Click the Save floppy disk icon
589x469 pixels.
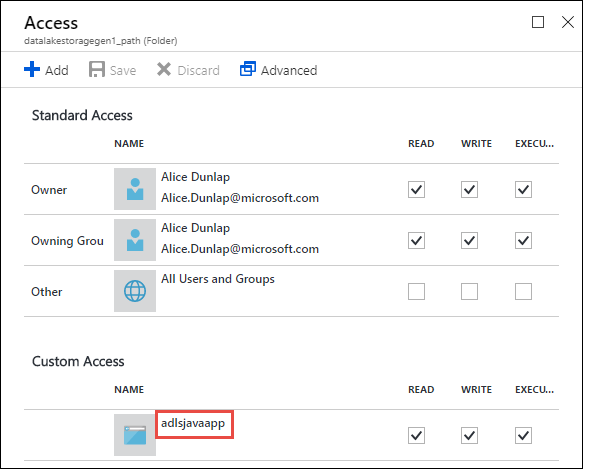97,69
